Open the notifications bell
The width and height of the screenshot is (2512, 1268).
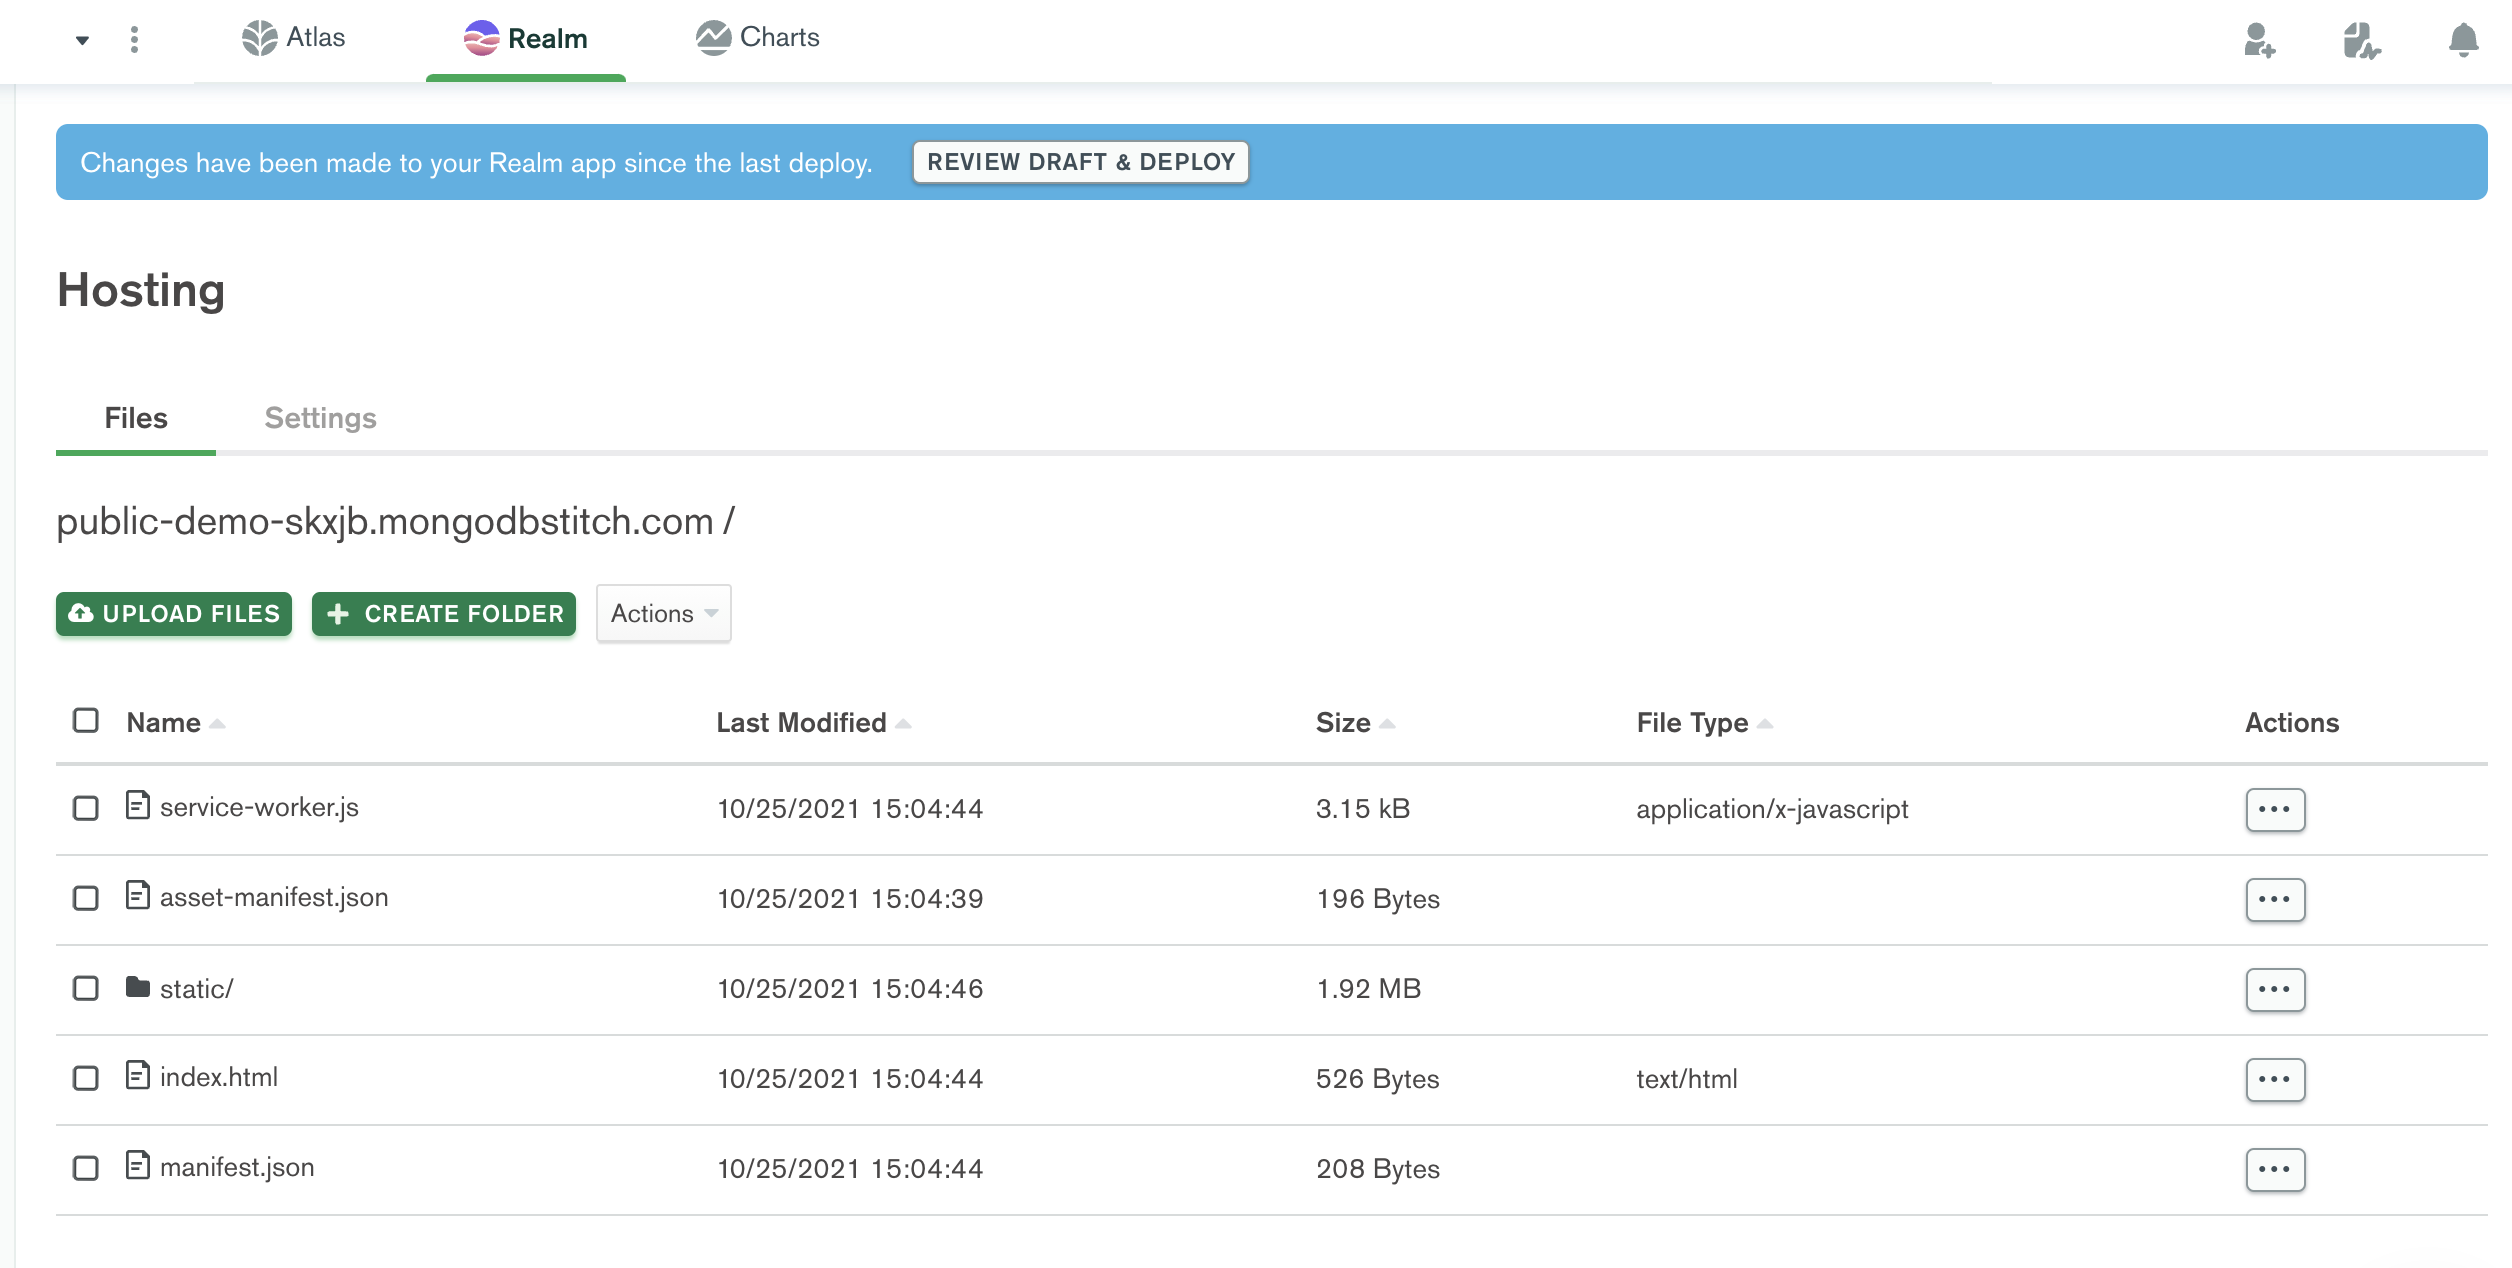tap(2463, 40)
